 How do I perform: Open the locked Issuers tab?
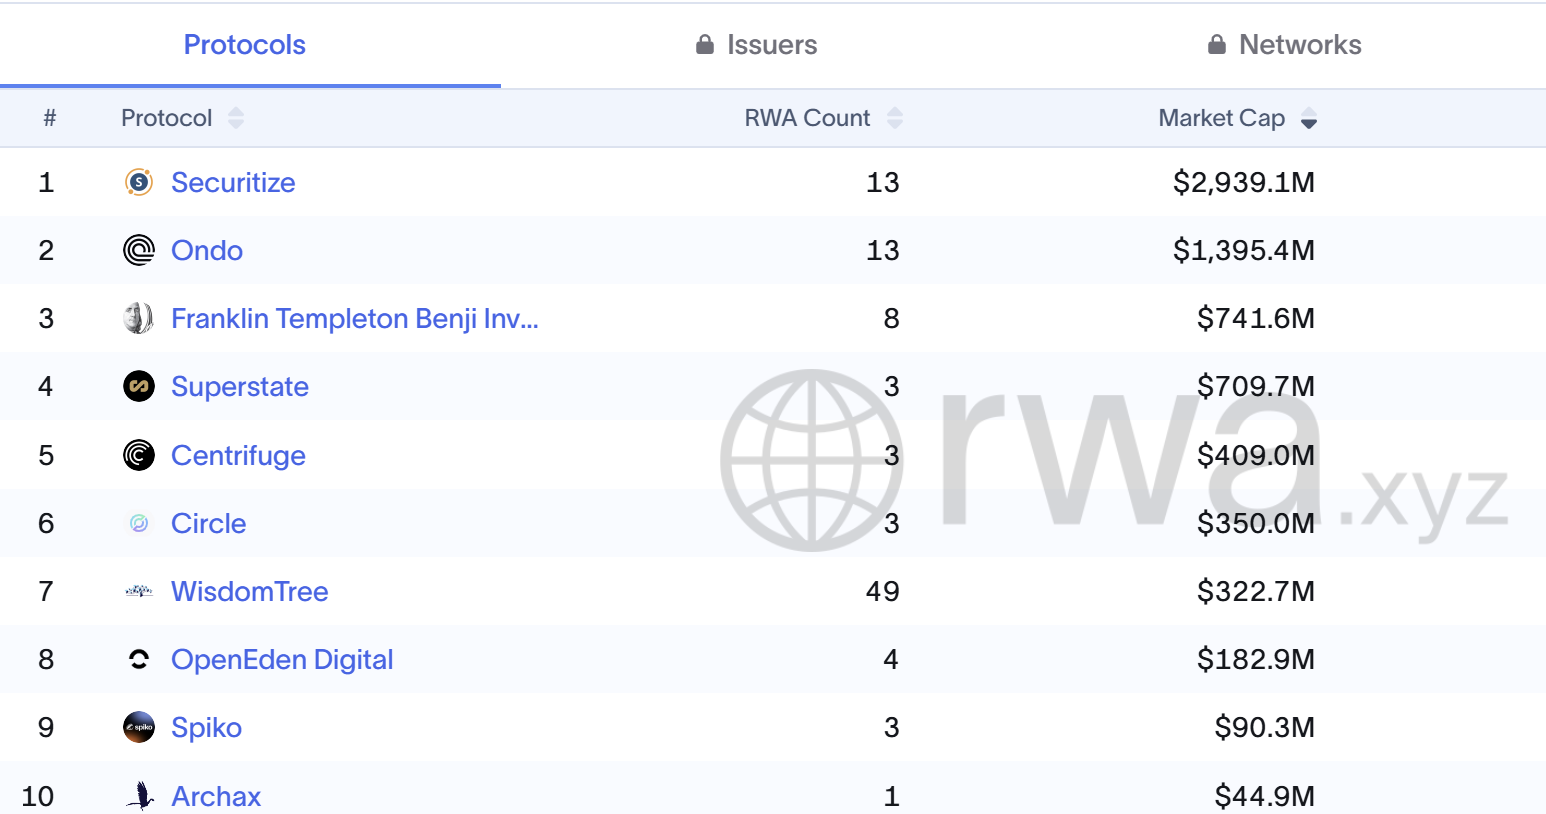pos(757,45)
